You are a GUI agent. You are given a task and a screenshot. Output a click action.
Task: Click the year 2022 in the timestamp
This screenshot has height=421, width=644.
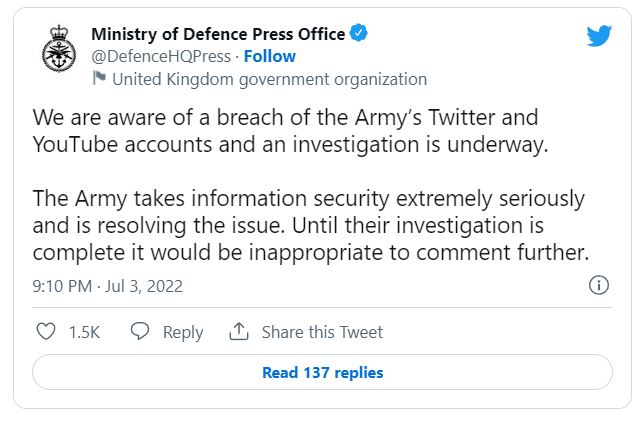click(165, 286)
